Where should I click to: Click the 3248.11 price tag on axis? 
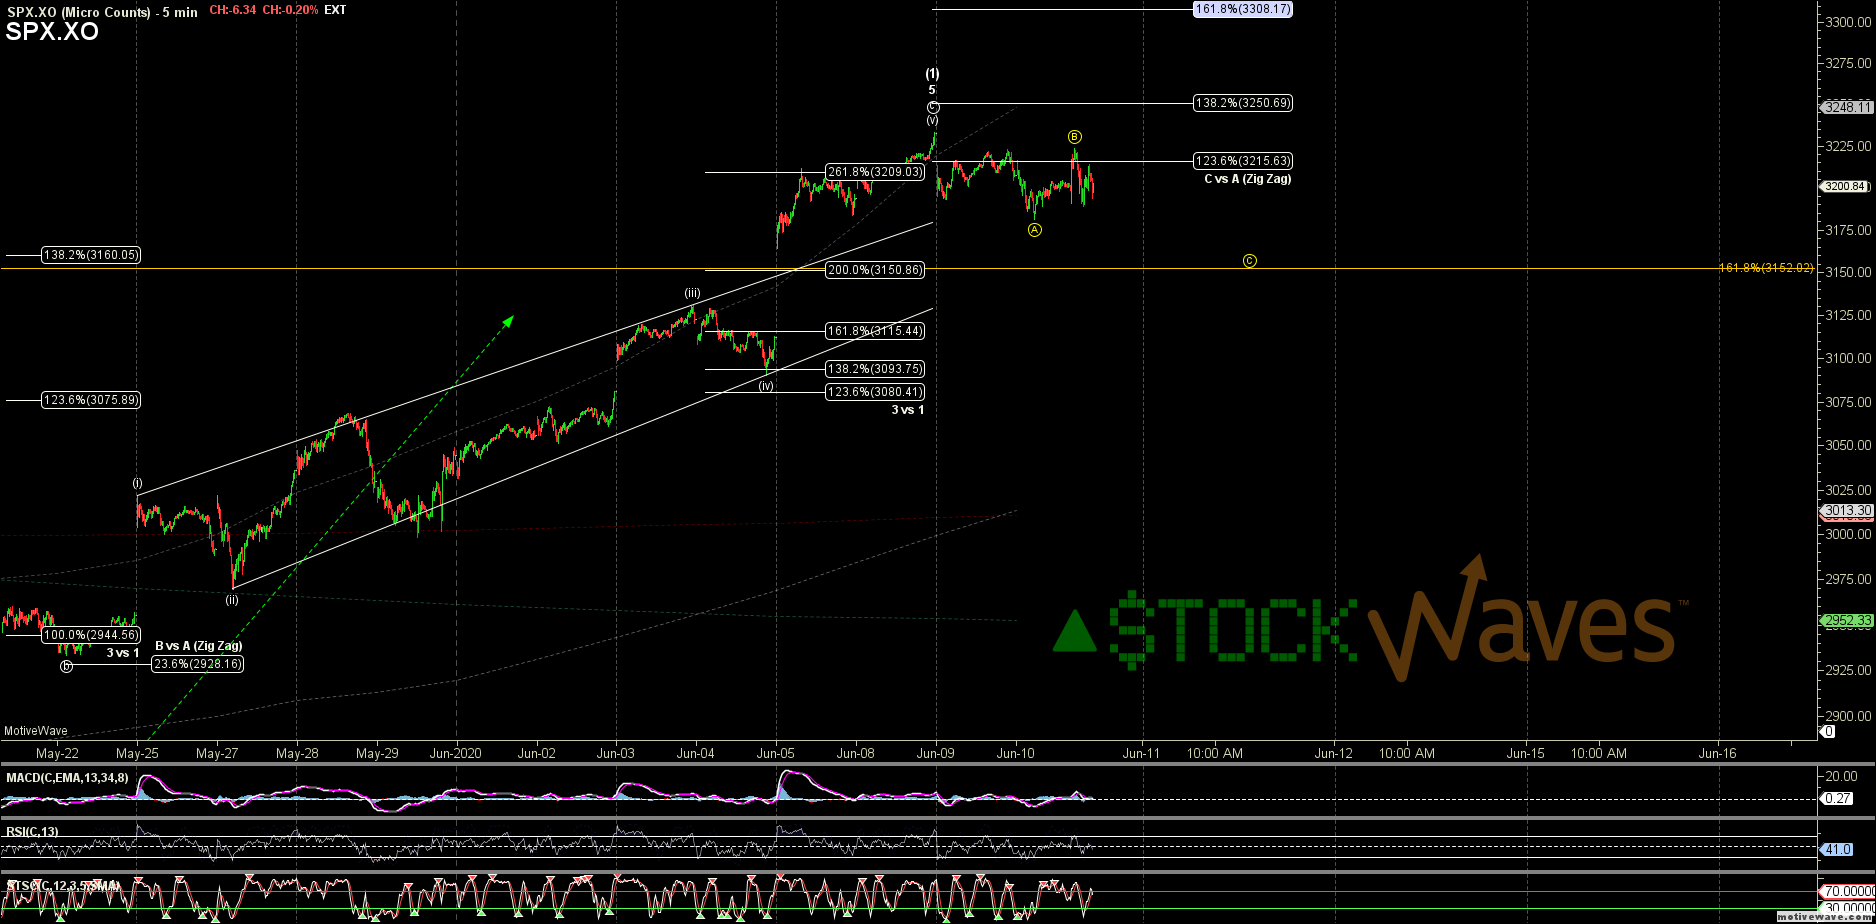[x=1846, y=107]
